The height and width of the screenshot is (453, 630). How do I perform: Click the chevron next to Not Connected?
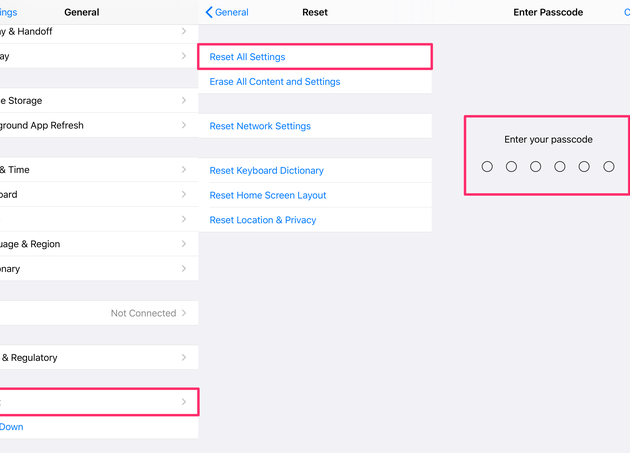pyautogui.click(x=184, y=313)
